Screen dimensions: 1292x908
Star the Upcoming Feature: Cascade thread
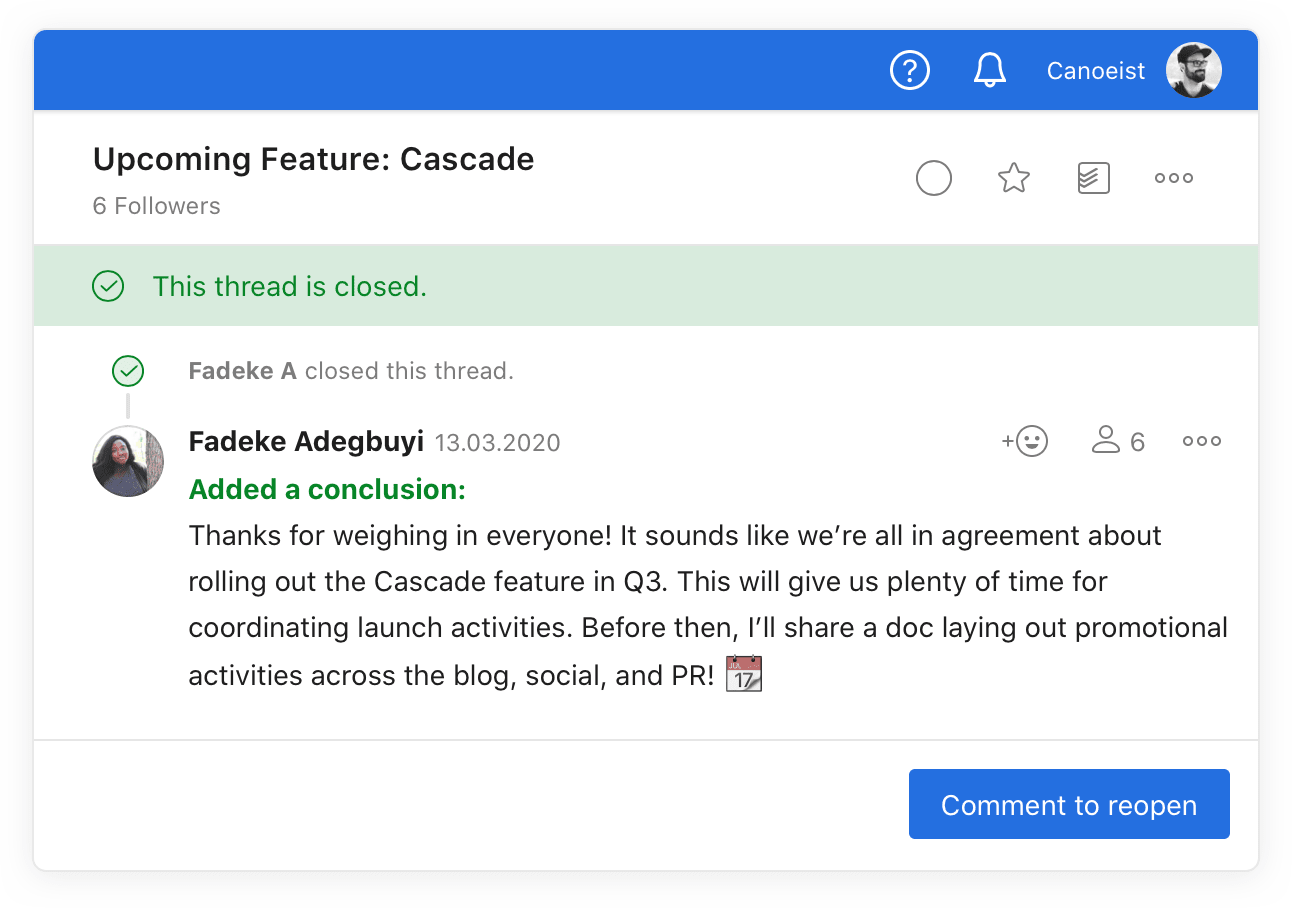[1013, 177]
